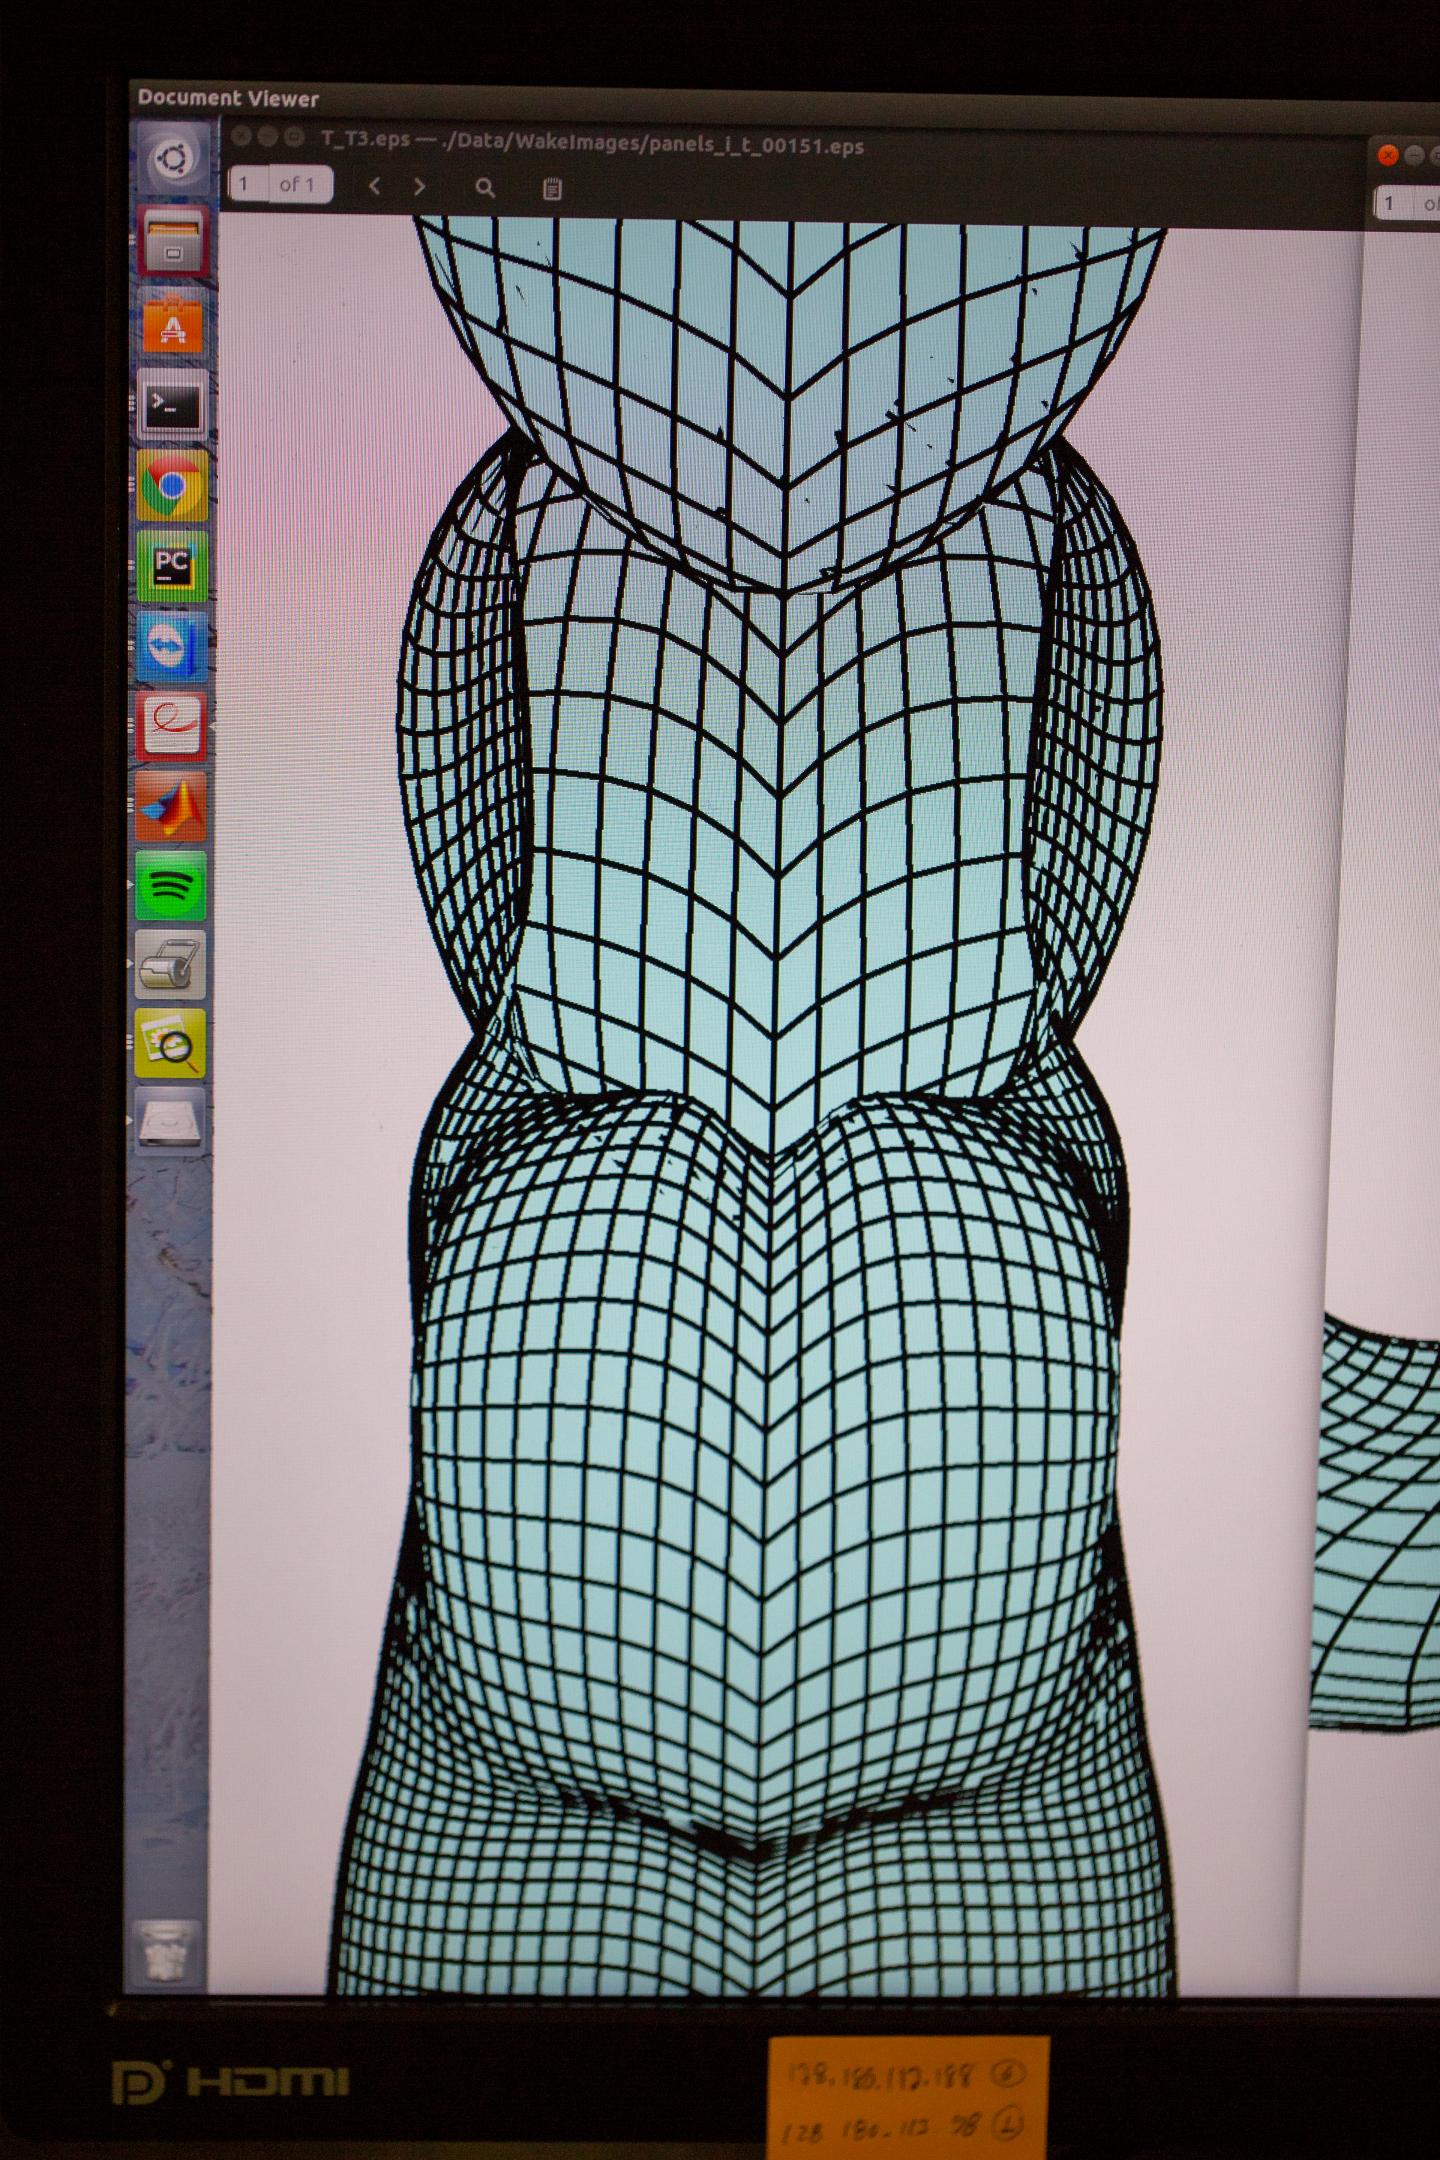Image resolution: width=1440 pixels, height=2160 pixels.
Task: Launch Ubuntu Software Center
Action: click(173, 325)
